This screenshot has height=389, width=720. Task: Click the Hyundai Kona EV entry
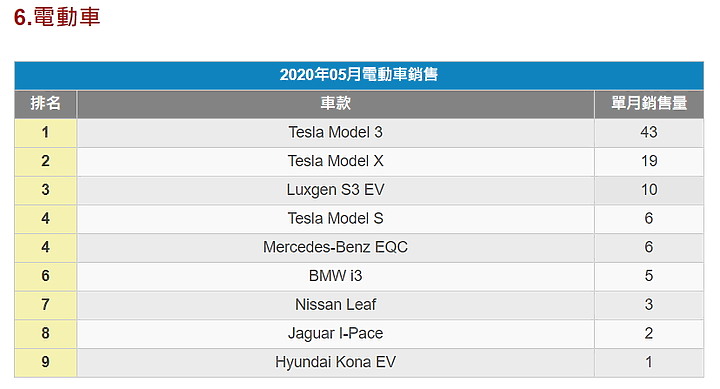[x=336, y=362]
